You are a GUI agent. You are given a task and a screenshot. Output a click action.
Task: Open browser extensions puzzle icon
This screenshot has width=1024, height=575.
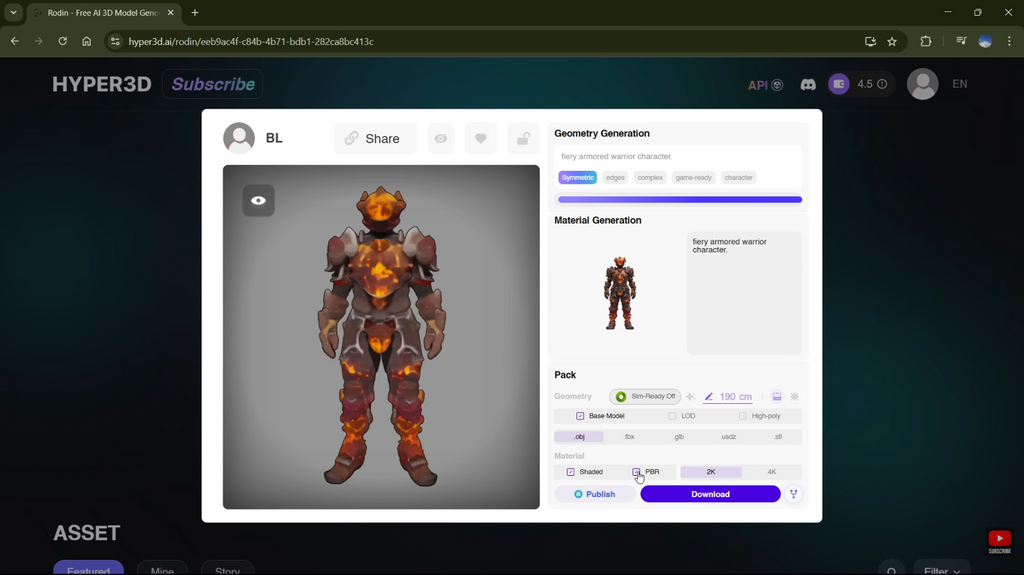point(925,41)
